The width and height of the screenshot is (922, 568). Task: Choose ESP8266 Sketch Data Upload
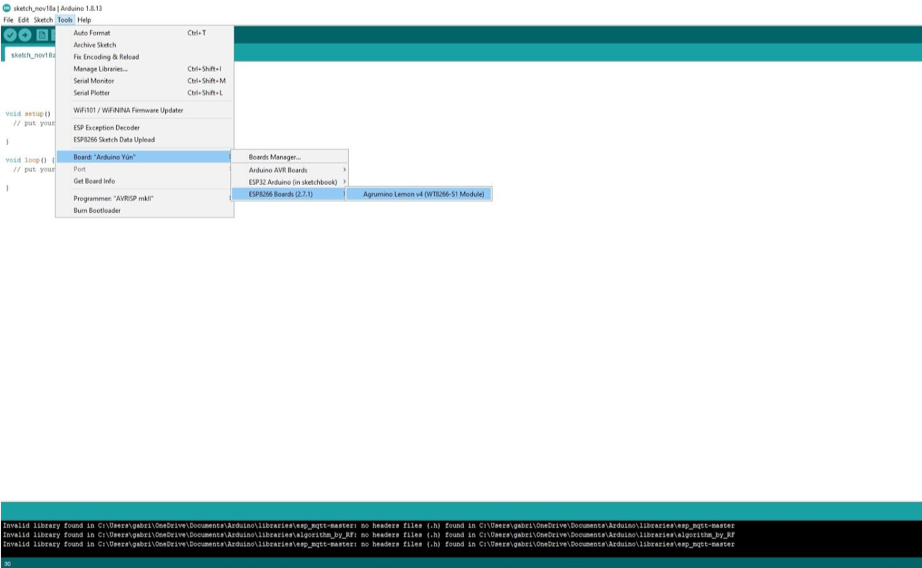tap(145, 140)
